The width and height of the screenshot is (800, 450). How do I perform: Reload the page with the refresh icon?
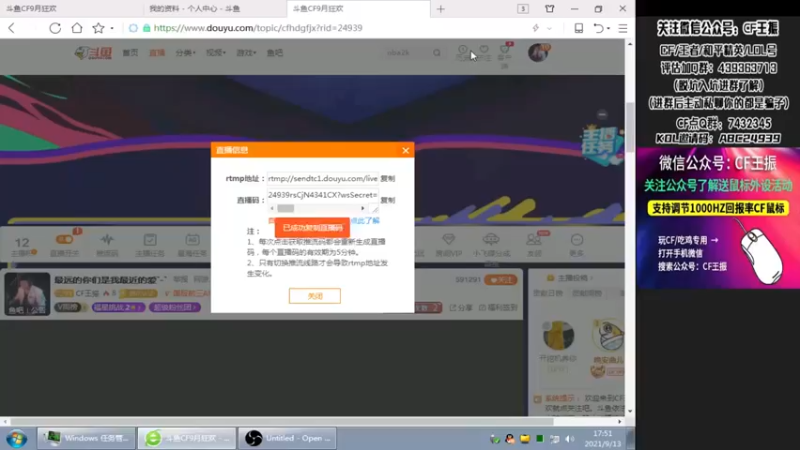point(55,28)
